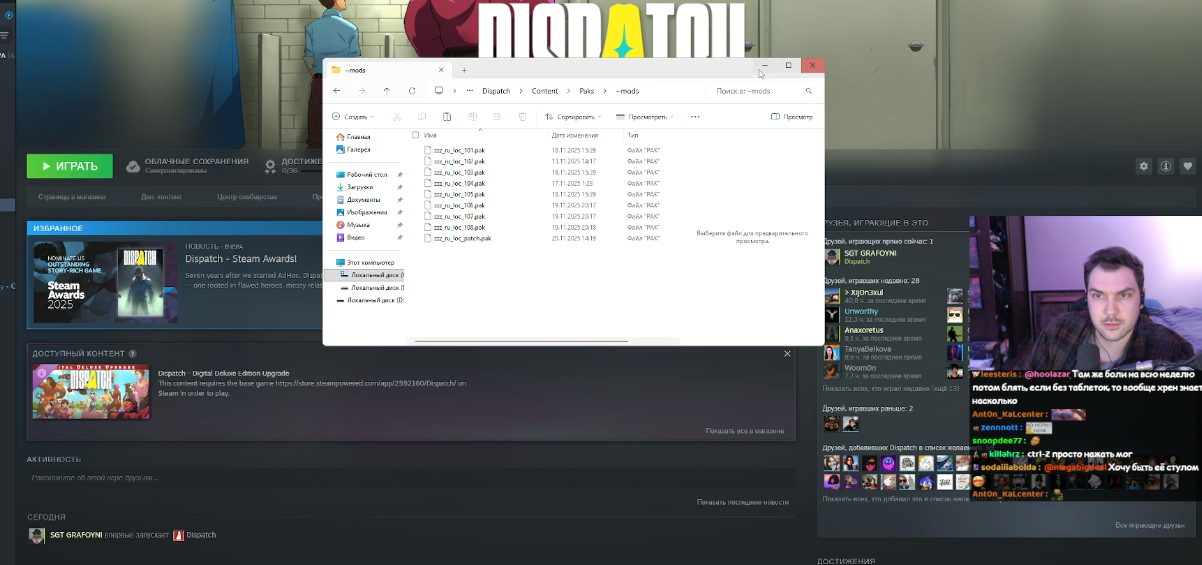
Task: Expand the breadcrumb overflow ellipsis in address bar
Action: click(470, 91)
